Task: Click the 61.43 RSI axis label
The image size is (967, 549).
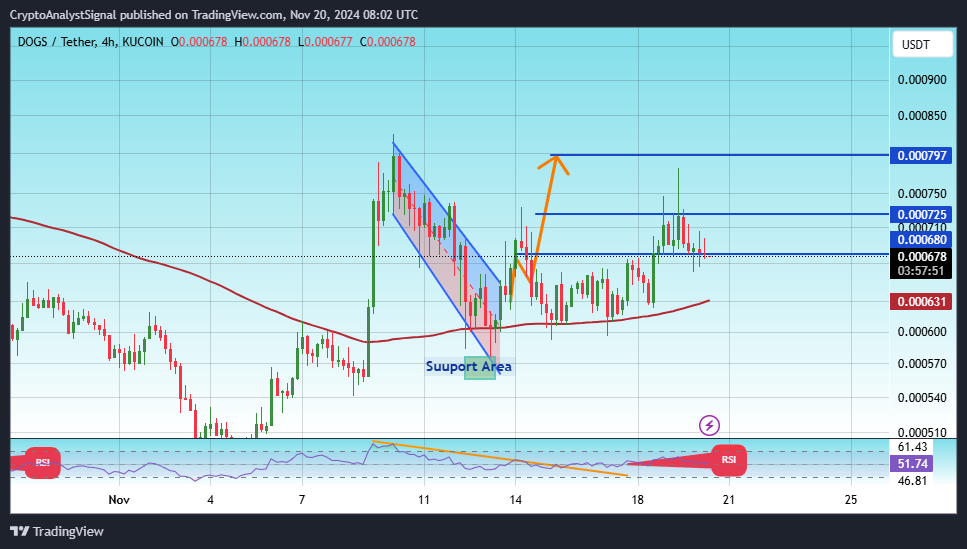Action: click(x=912, y=447)
